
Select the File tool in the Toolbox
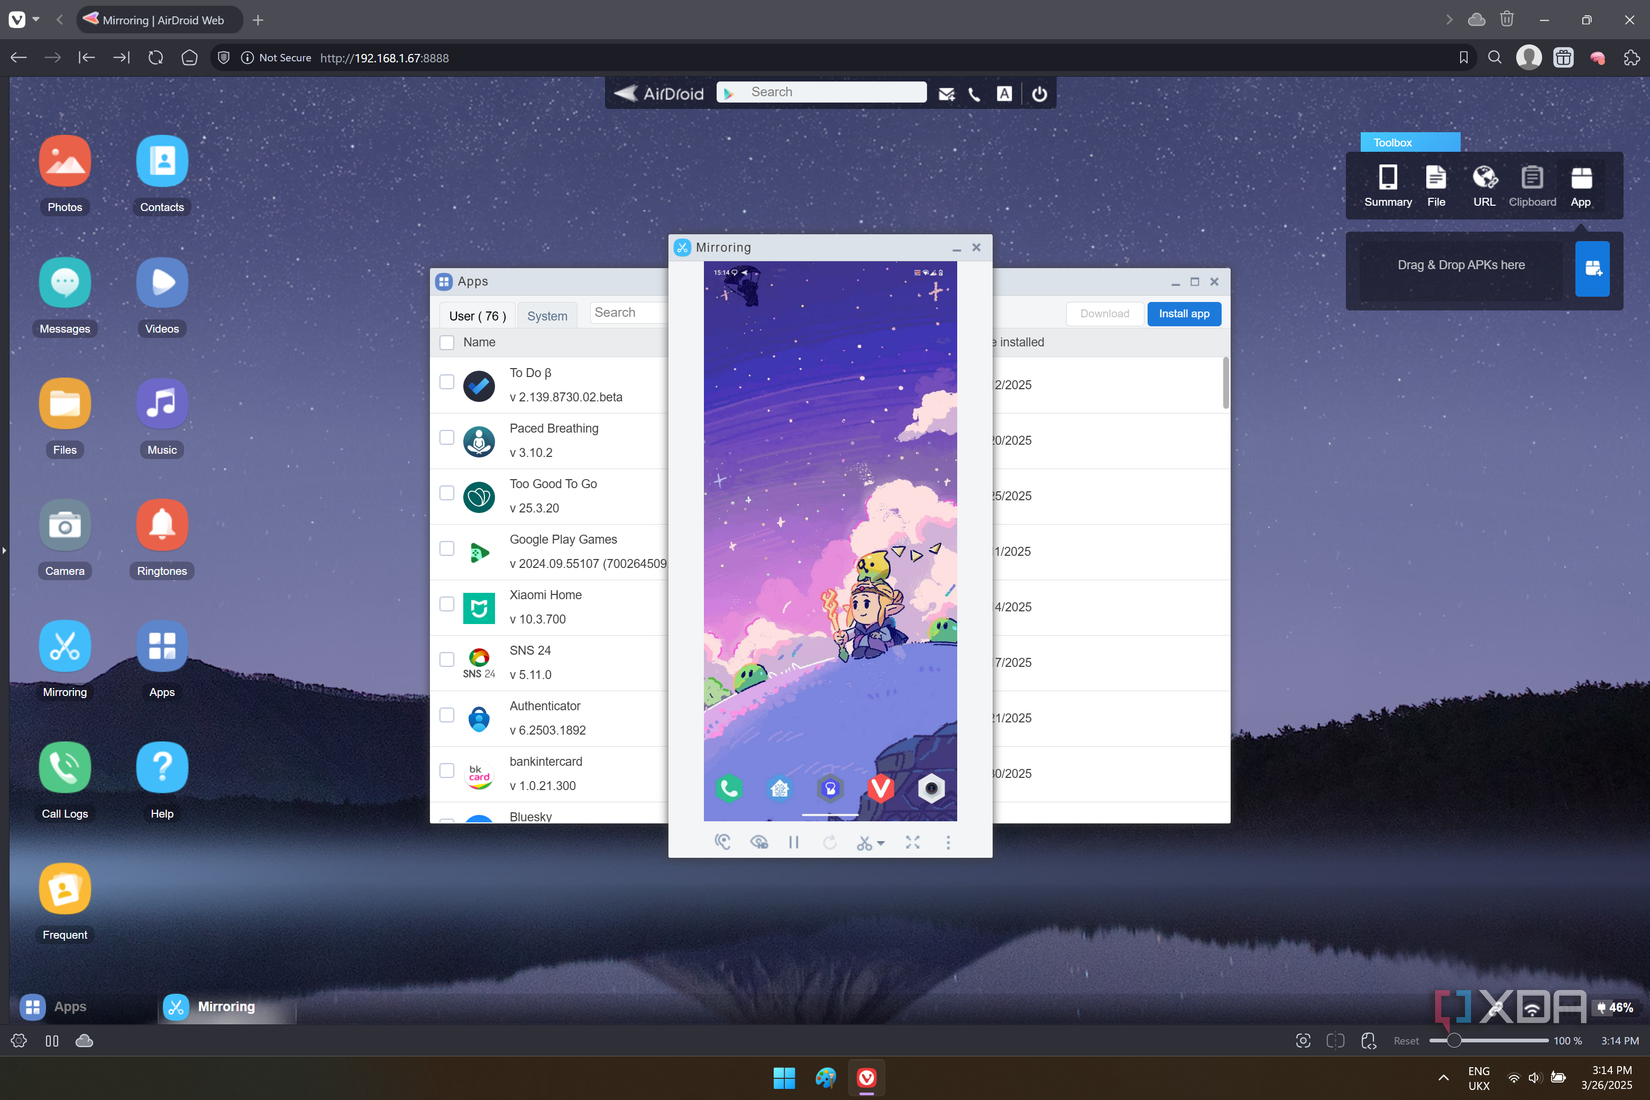[1436, 185]
